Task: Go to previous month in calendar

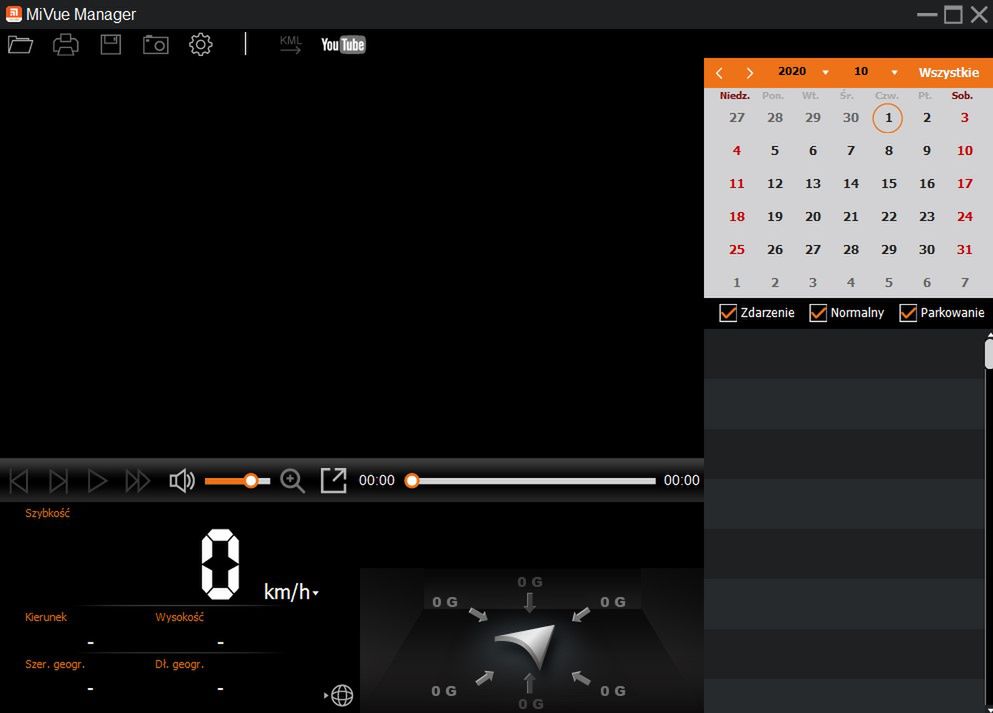Action: pyautogui.click(x=719, y=73)
